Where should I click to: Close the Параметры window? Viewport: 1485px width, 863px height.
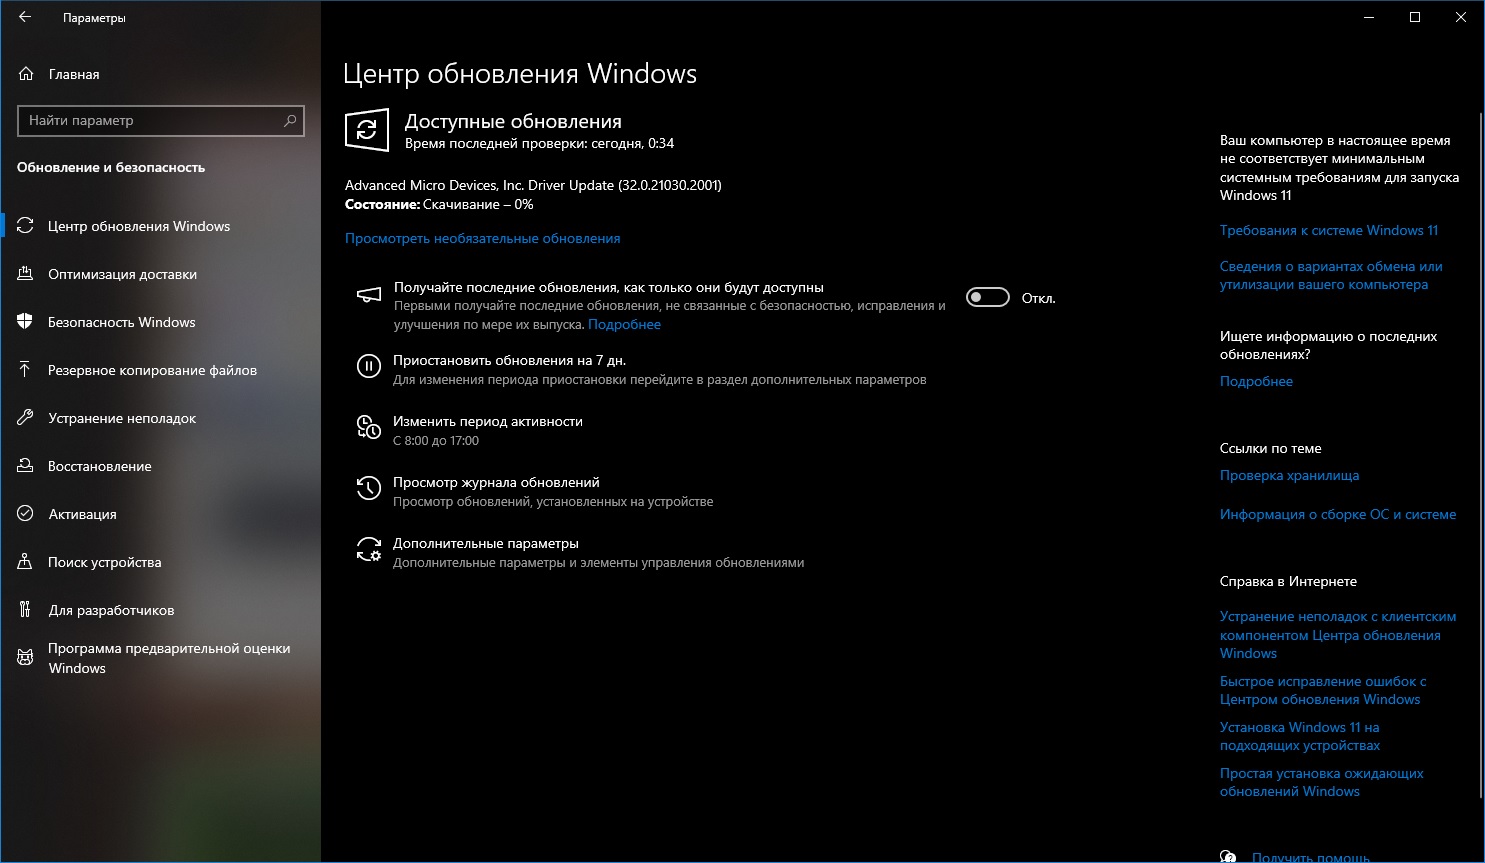click(1461, 17)
